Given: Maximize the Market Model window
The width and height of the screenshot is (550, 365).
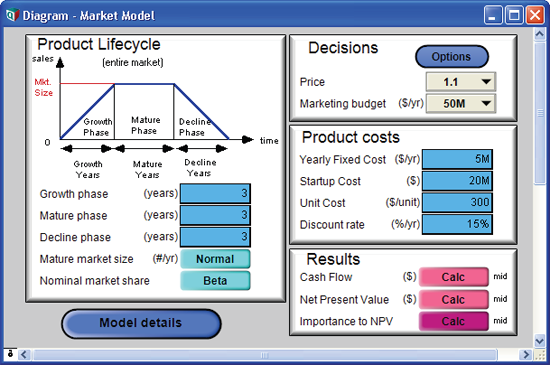Looking at the screenshot, I should [514, 15].
